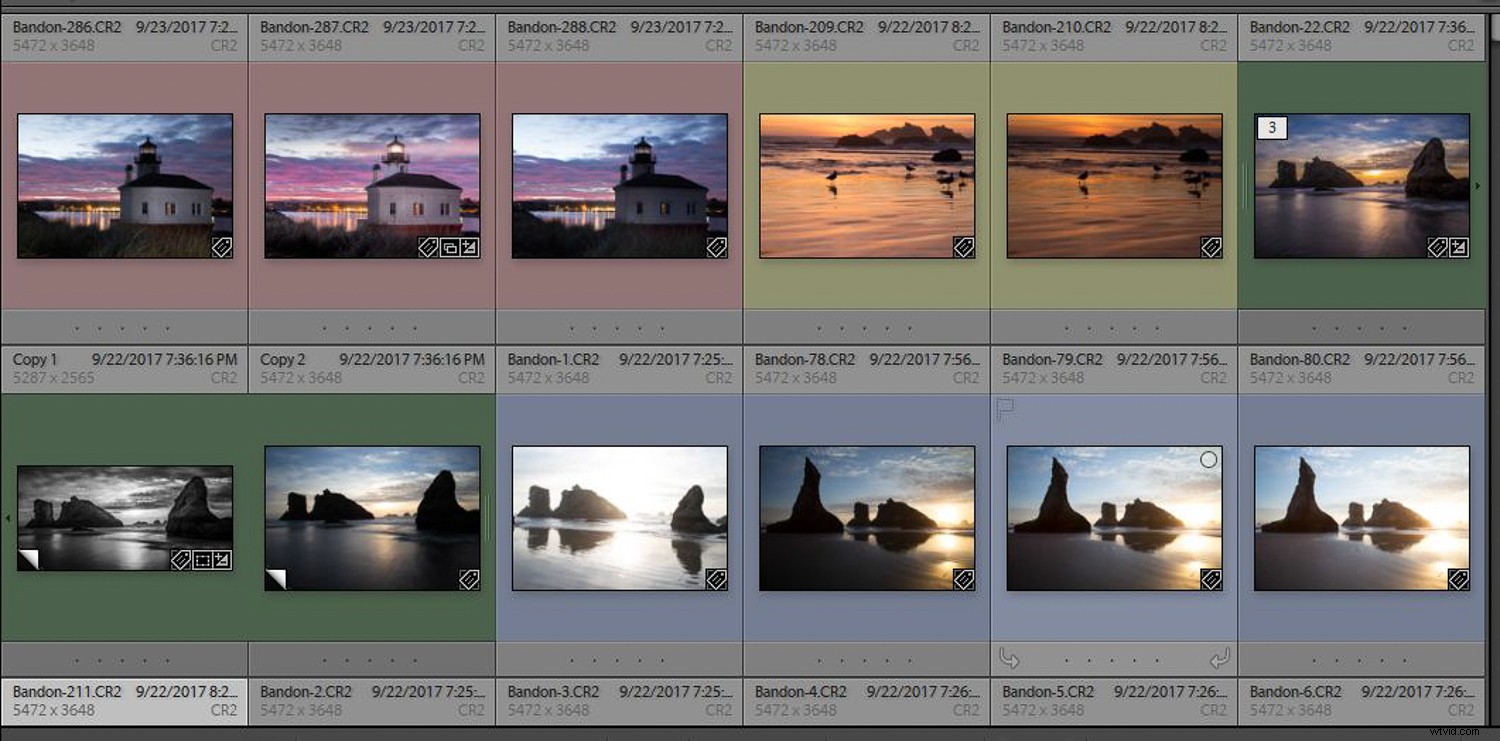Click the develop adjustments badge on Bandon-287
This screenshot has width=1500, height=741.
470,246
